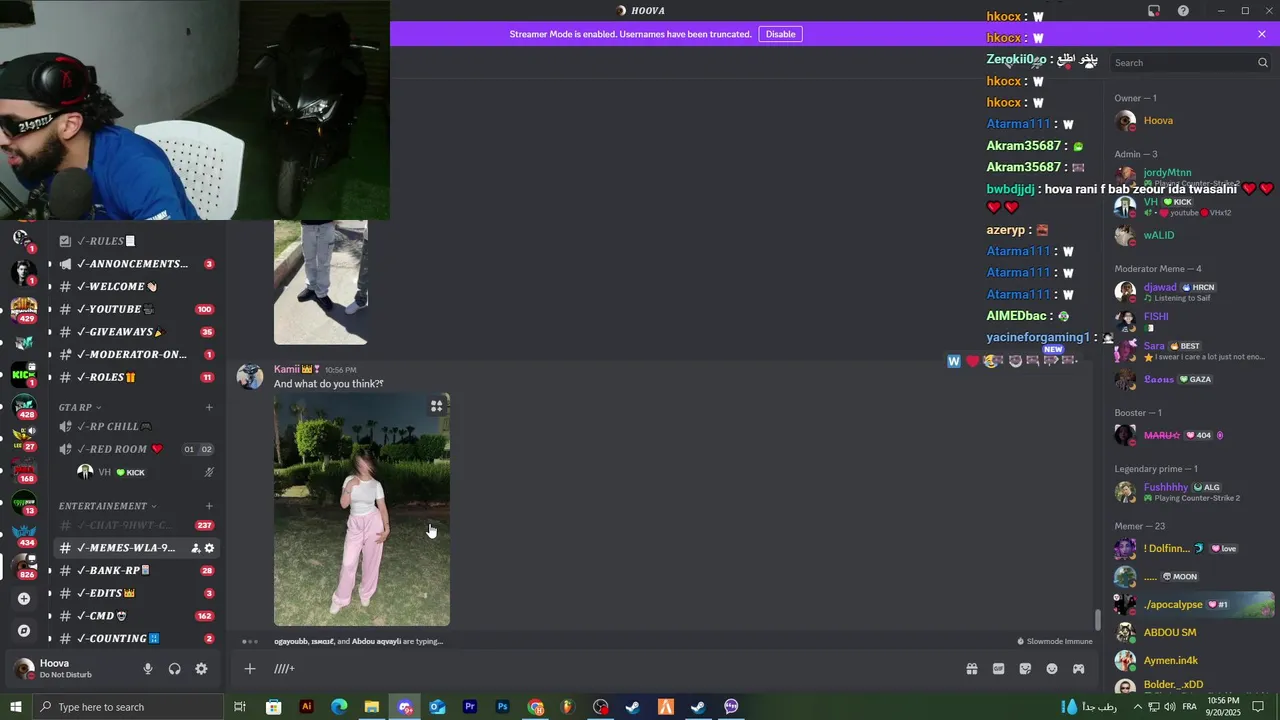Disable Streamer Mode
Screen dimensions: 1280x720
point(780,34)
